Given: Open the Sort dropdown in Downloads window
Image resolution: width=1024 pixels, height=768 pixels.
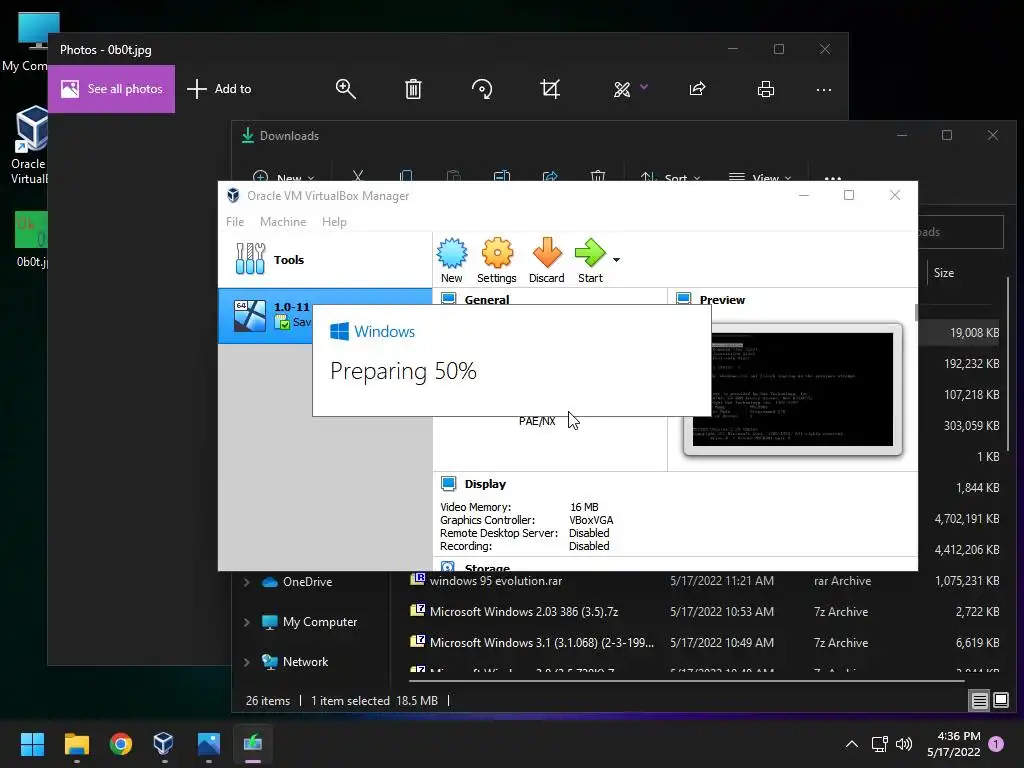Looking at the screenshot, I should 670,177.
